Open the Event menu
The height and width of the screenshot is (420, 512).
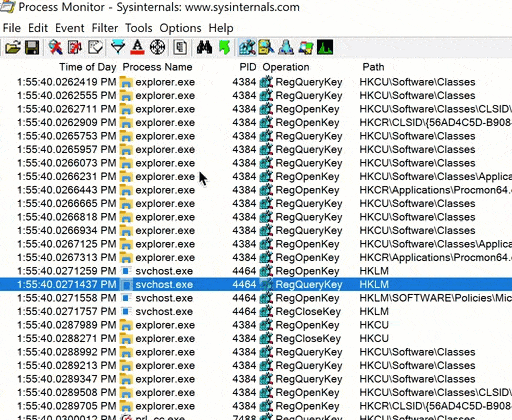coord(70,28)
